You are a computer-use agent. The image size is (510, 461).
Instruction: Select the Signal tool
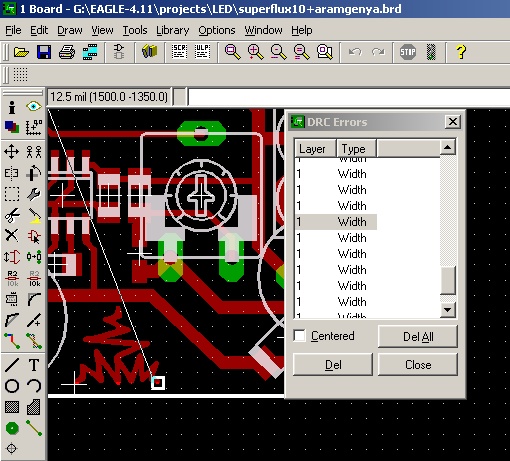coord(34,428)
